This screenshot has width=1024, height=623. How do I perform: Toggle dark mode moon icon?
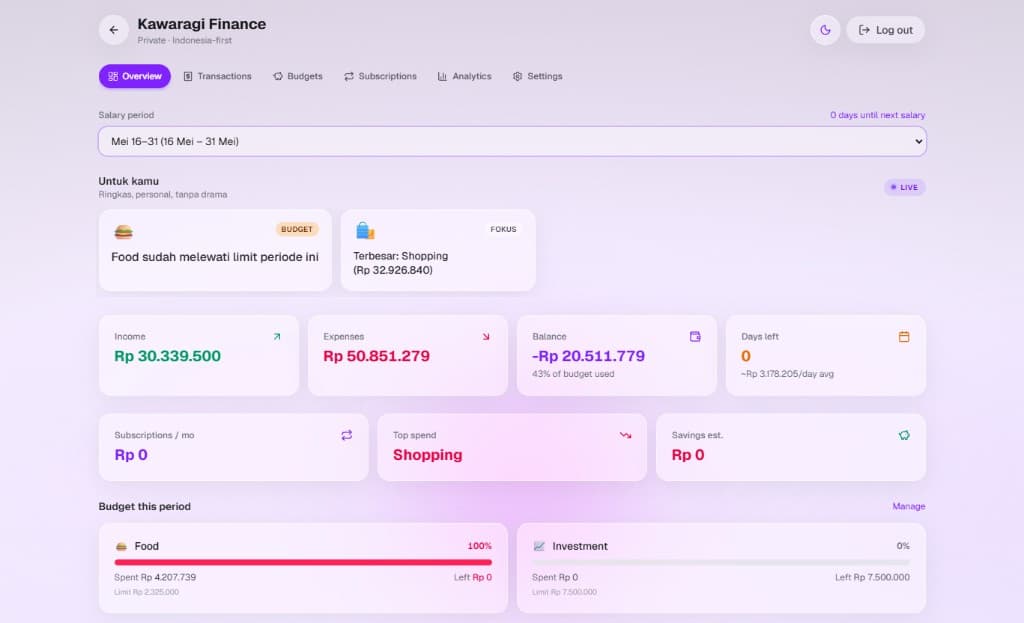coord(825,30)
